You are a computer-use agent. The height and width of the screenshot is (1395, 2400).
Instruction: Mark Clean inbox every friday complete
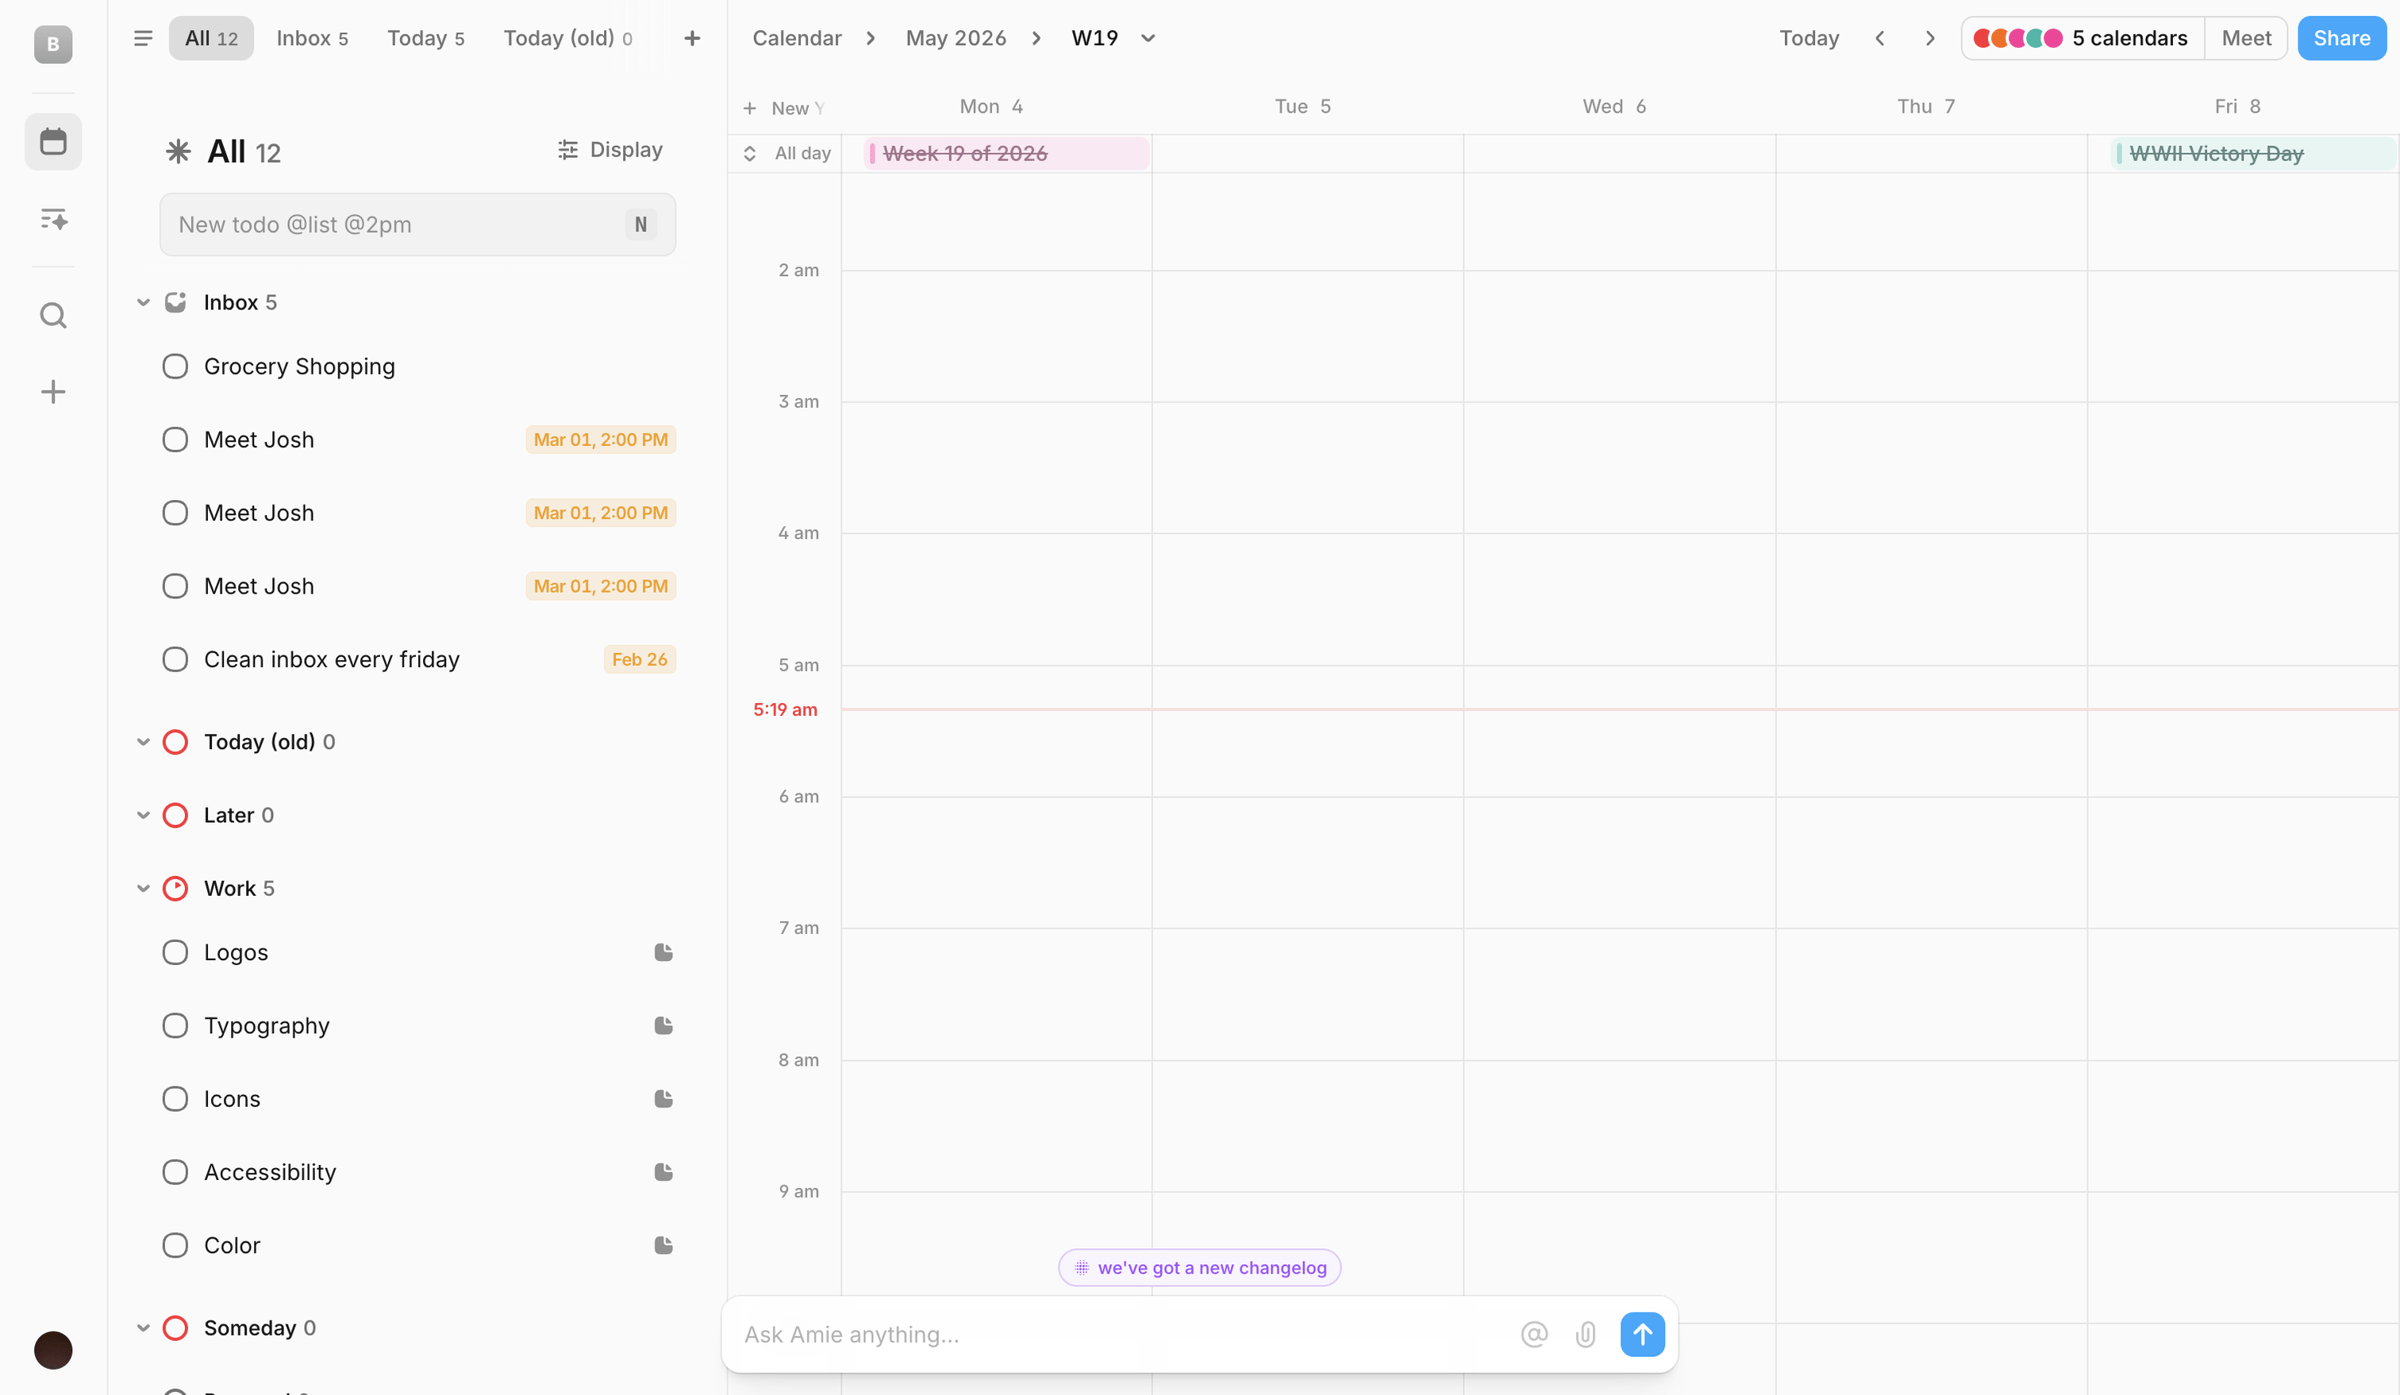pyautogui.click(x=175, y=659)
